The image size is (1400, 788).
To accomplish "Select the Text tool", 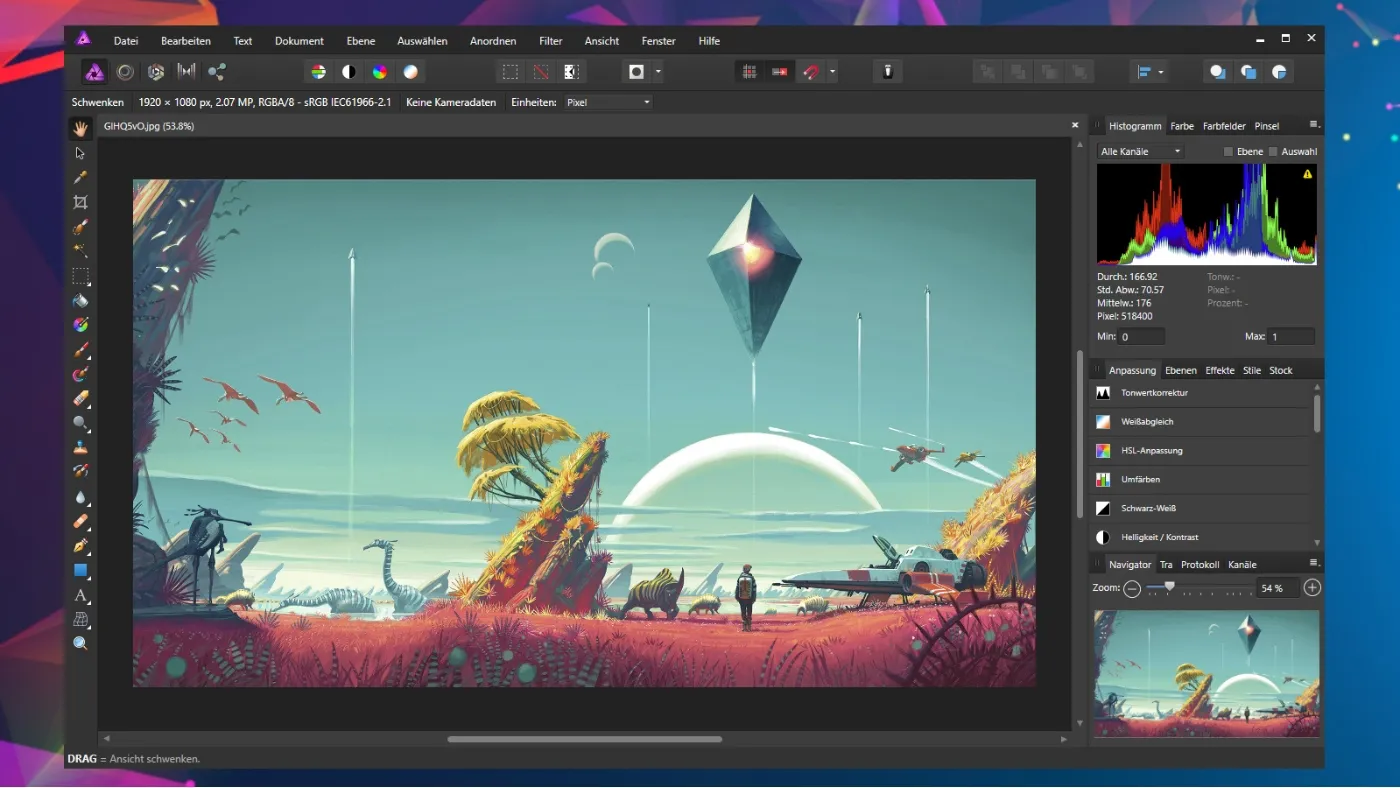I will tap(80, 595).
